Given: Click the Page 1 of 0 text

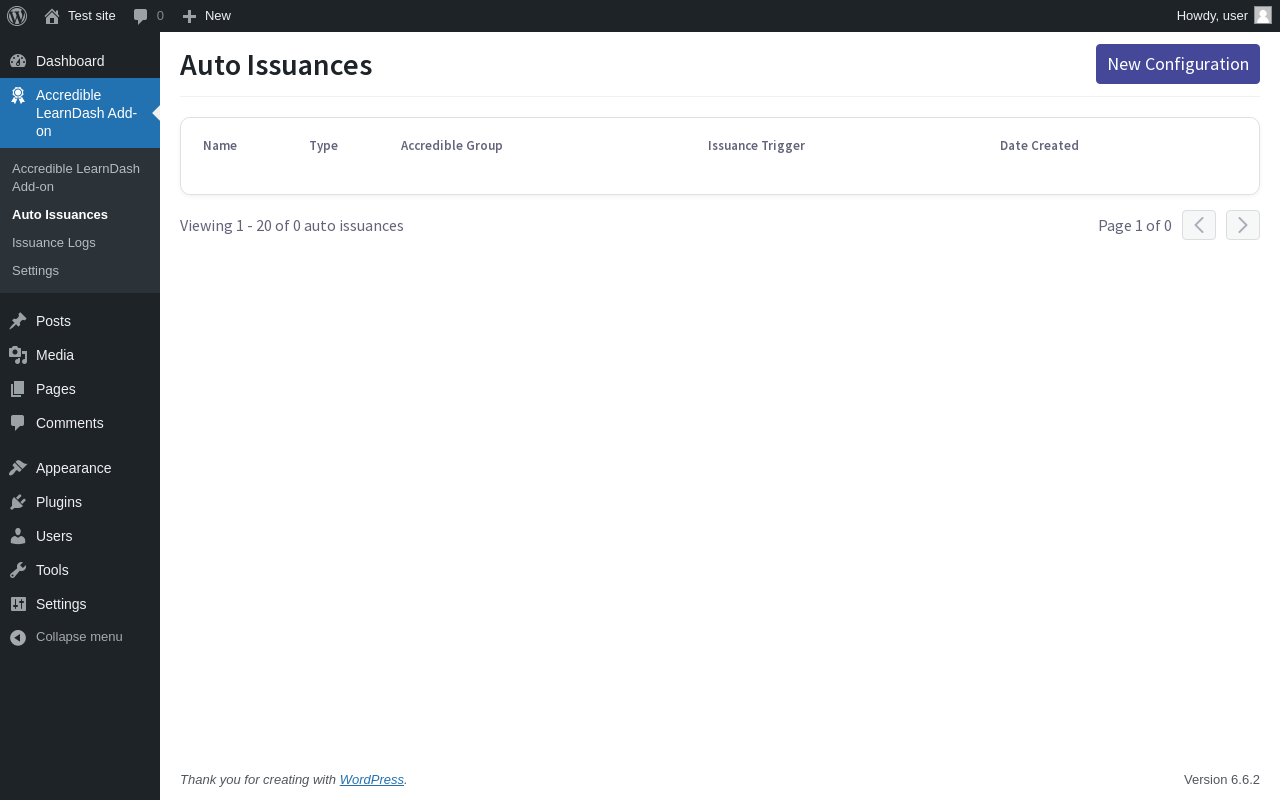Looking at the screenshot, I should pos(1135,226).
